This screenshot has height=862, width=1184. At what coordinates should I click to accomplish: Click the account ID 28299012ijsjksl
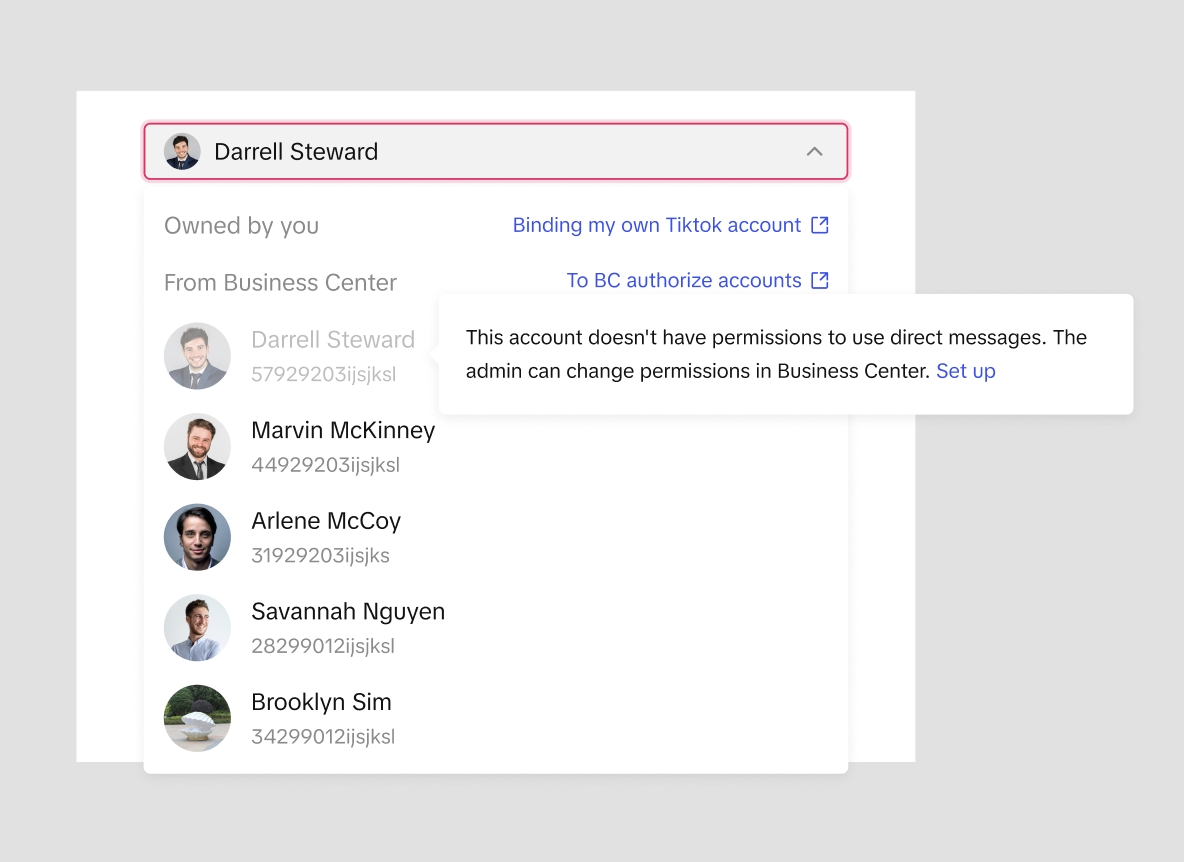click(323, 646)
